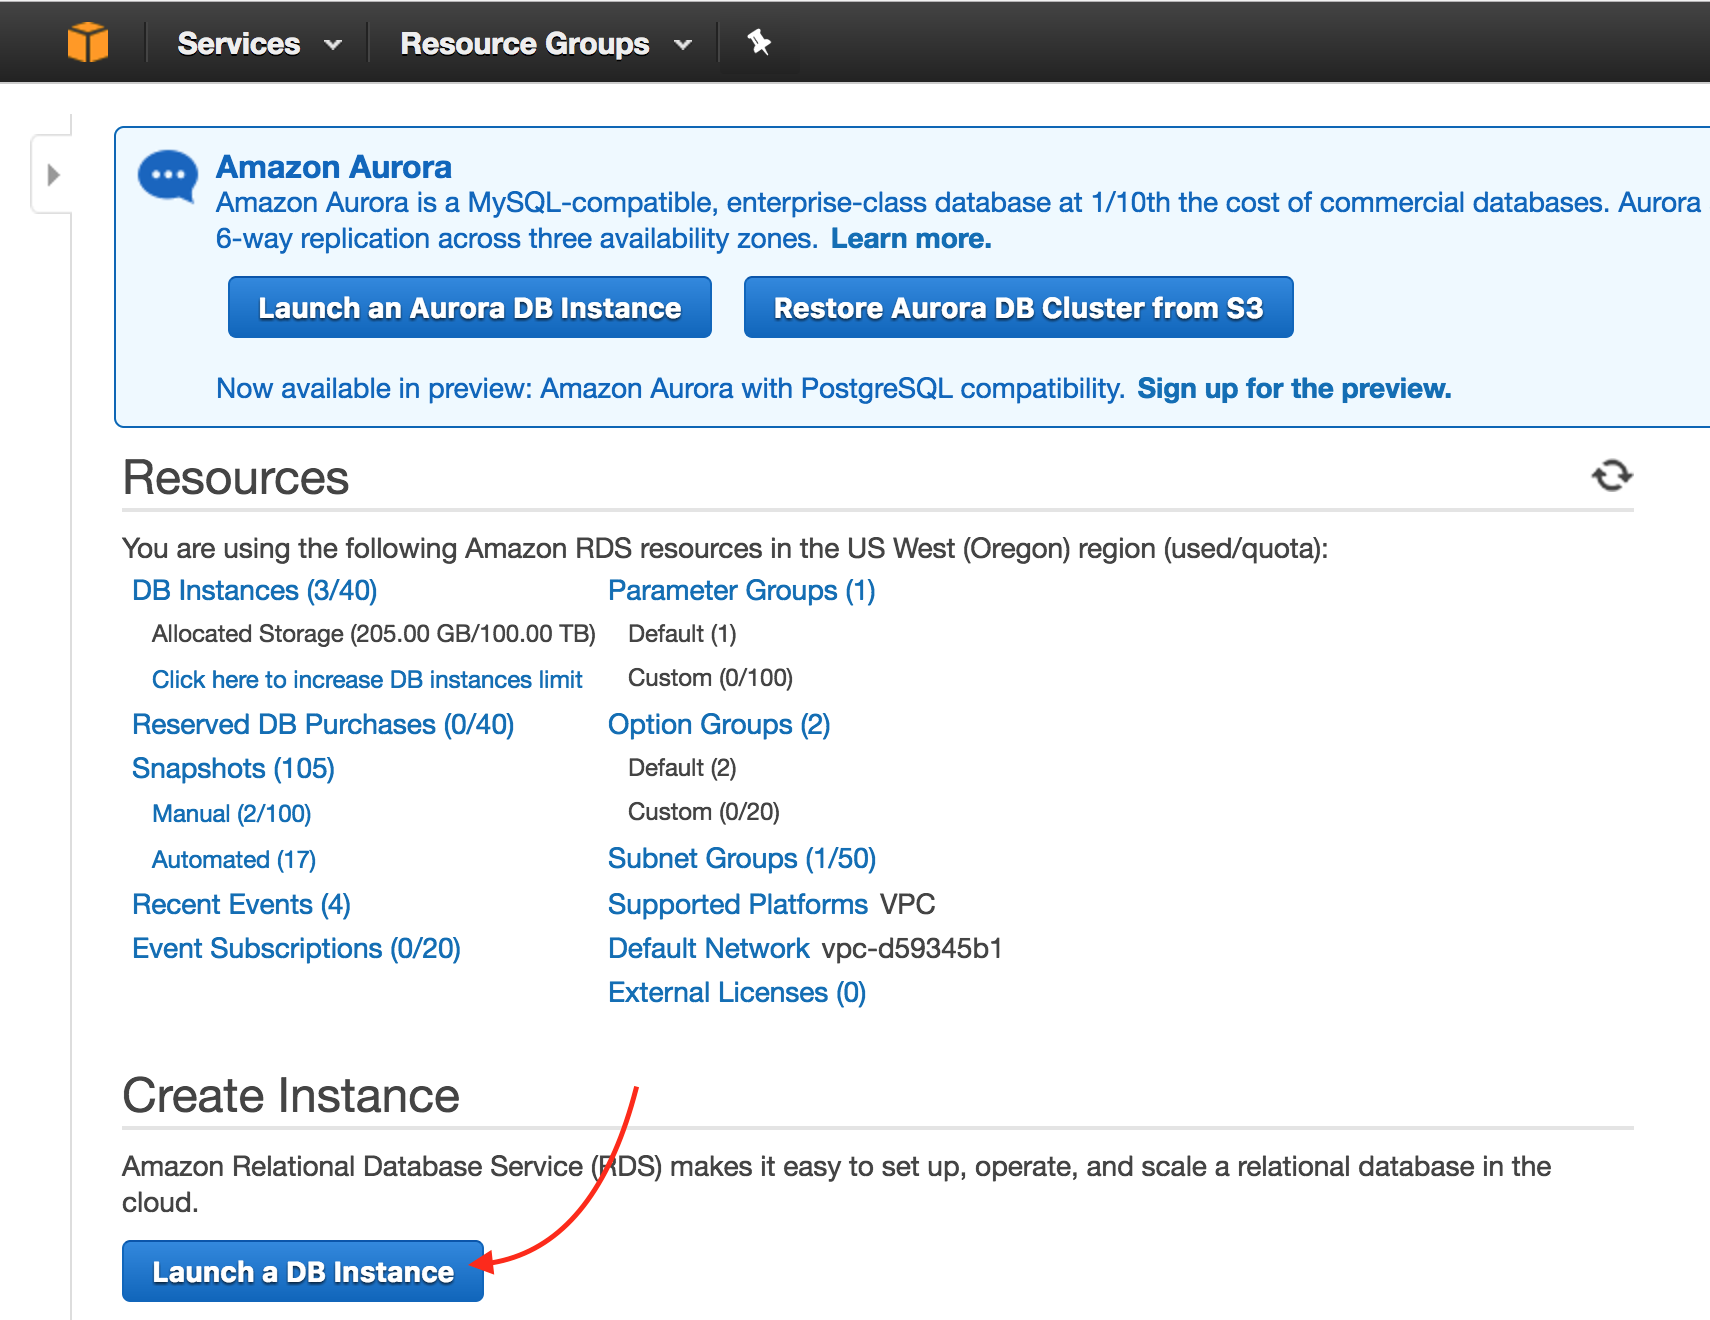
Task: Expand the Resource Groups dropdown chevron
Action: click(683, 44)
